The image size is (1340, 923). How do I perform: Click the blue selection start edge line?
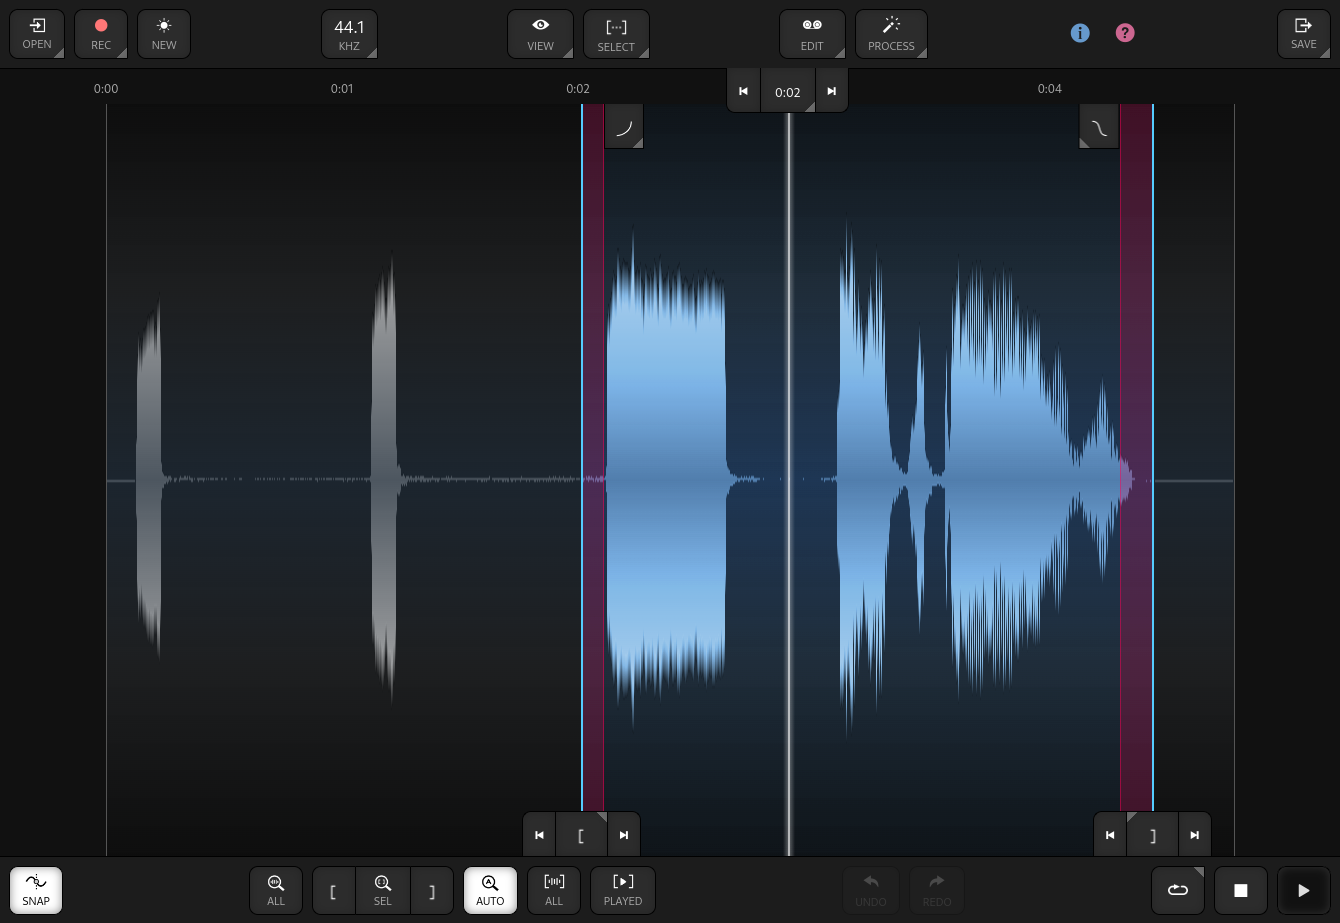tap(582, 460)
